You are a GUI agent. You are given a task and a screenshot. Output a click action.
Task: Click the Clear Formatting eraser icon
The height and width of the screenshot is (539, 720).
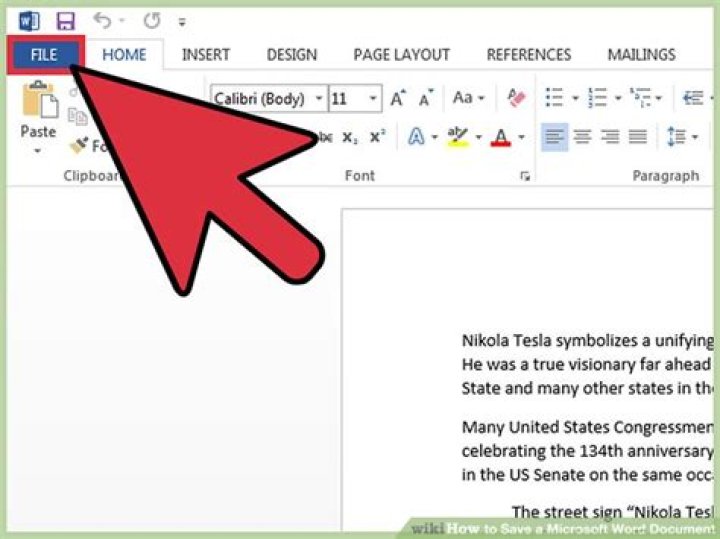coord(516,98)
